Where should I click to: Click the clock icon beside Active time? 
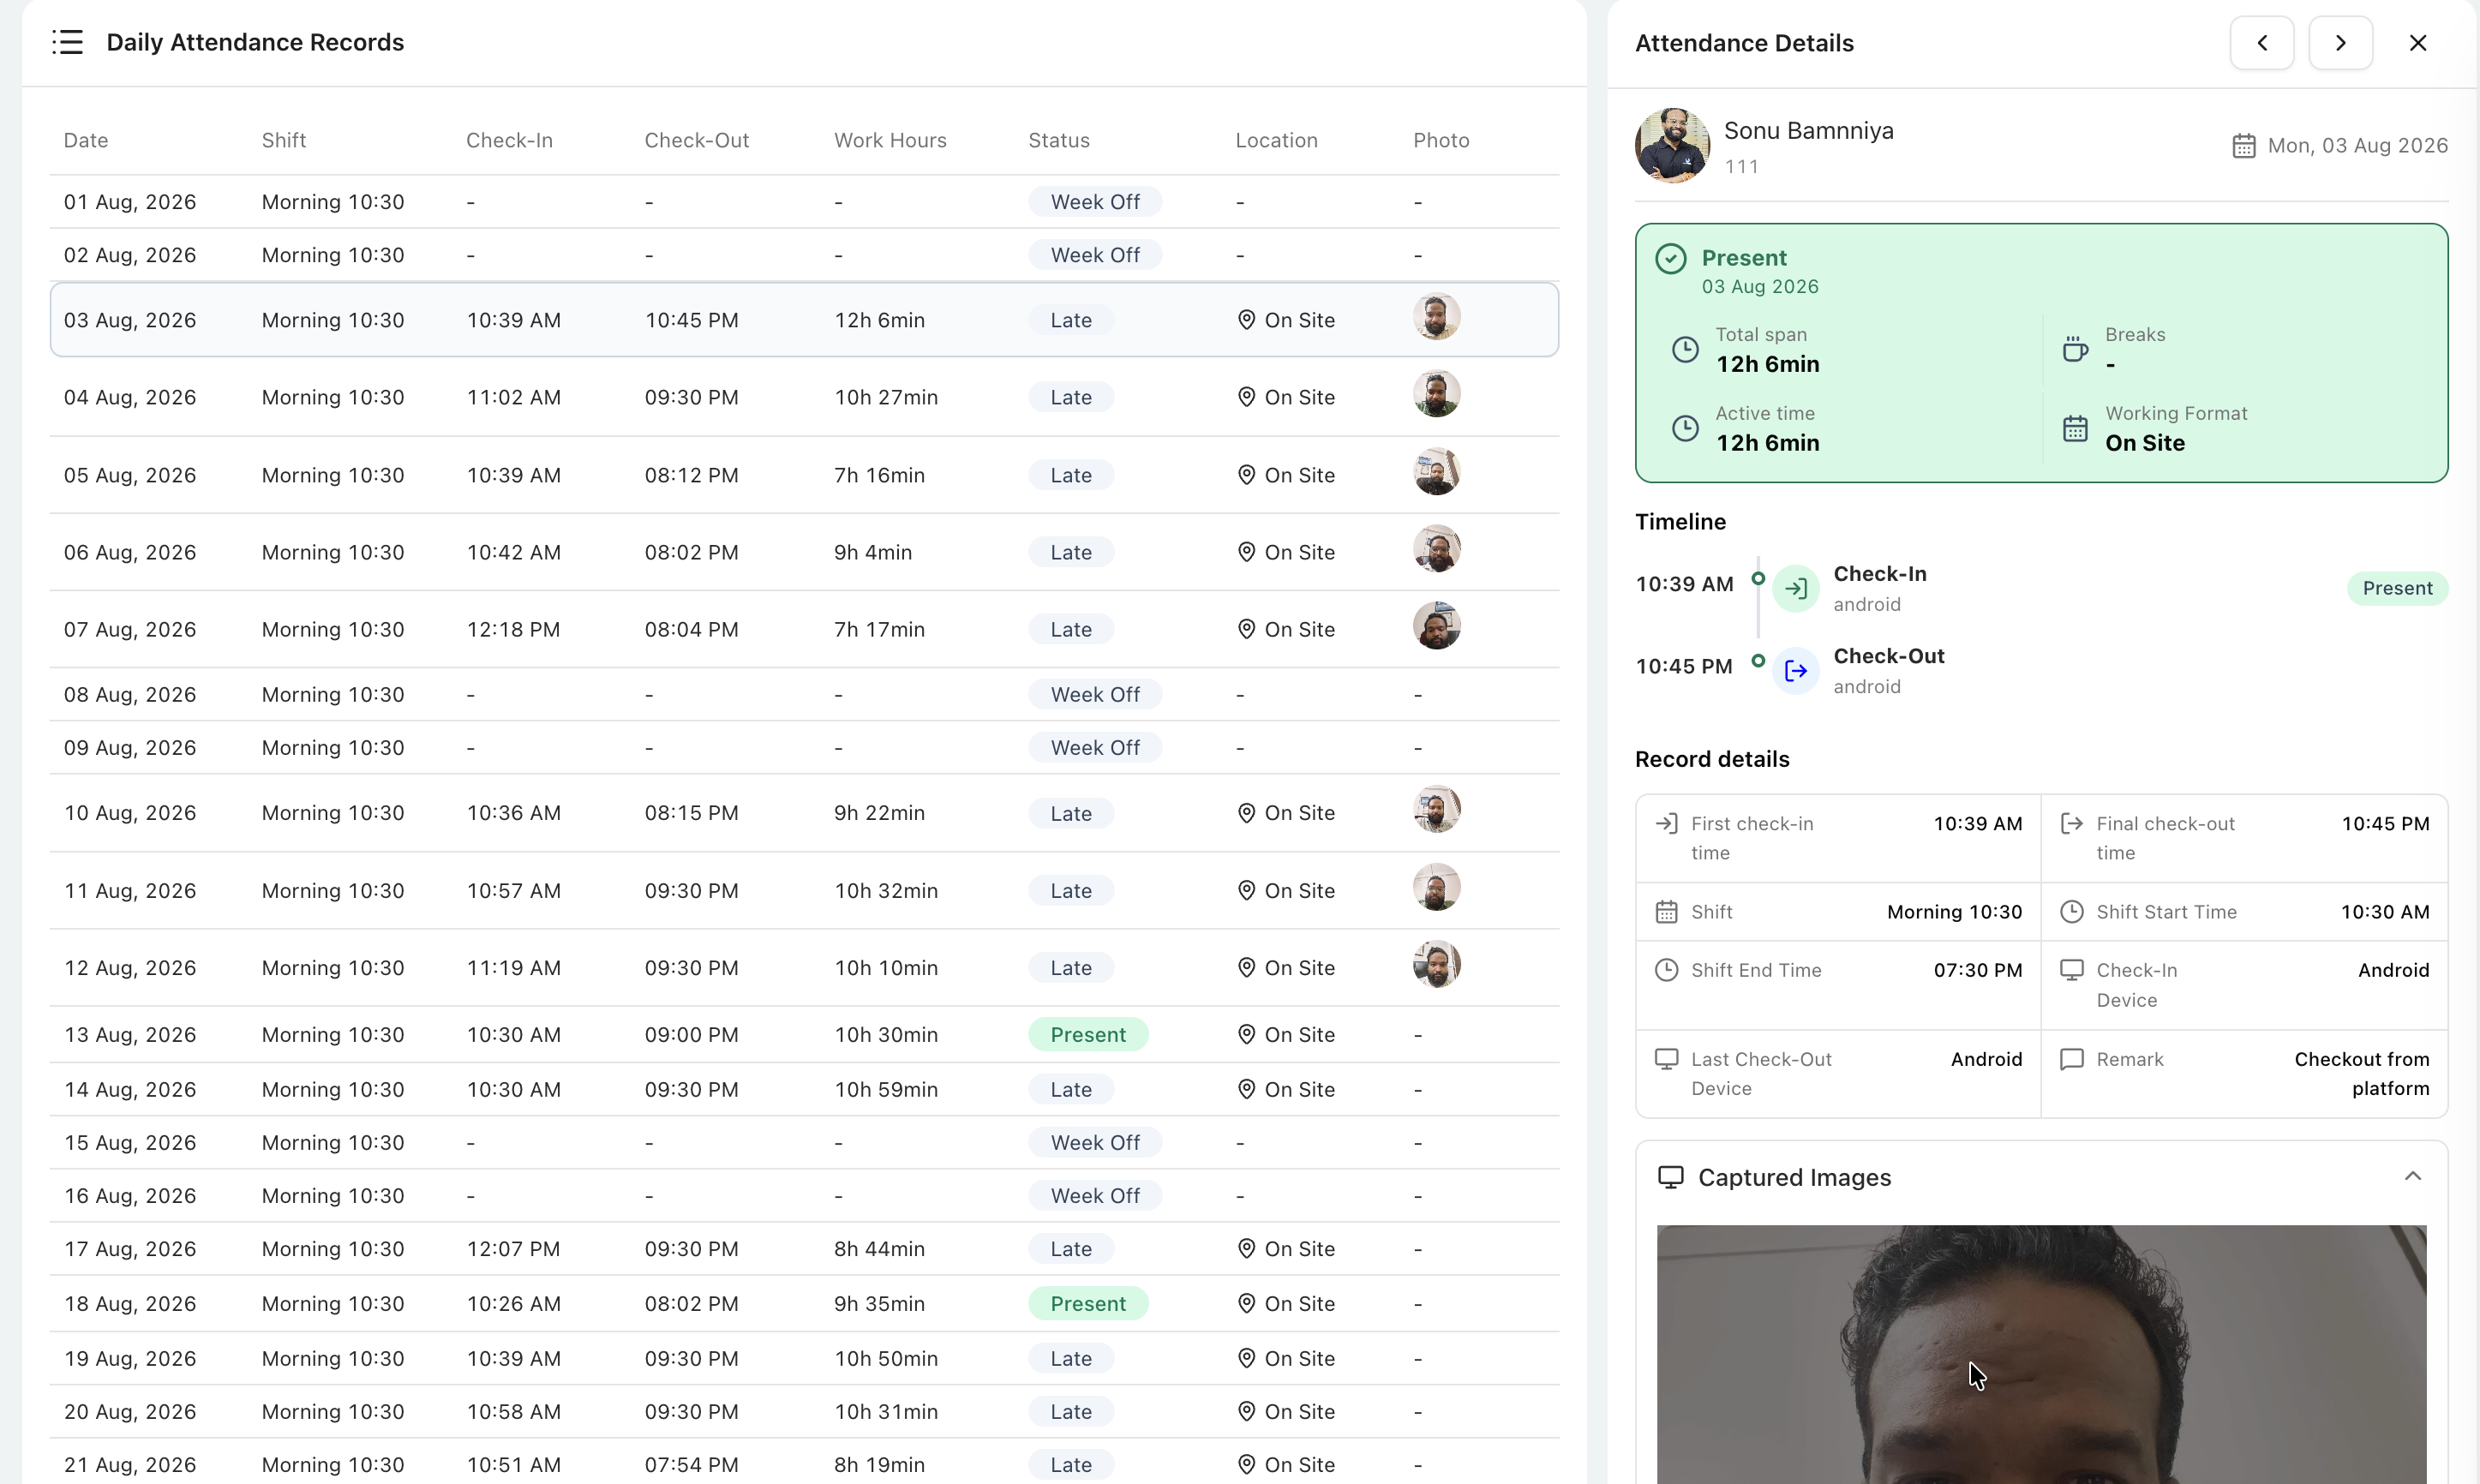click(x=1686, y=428)
